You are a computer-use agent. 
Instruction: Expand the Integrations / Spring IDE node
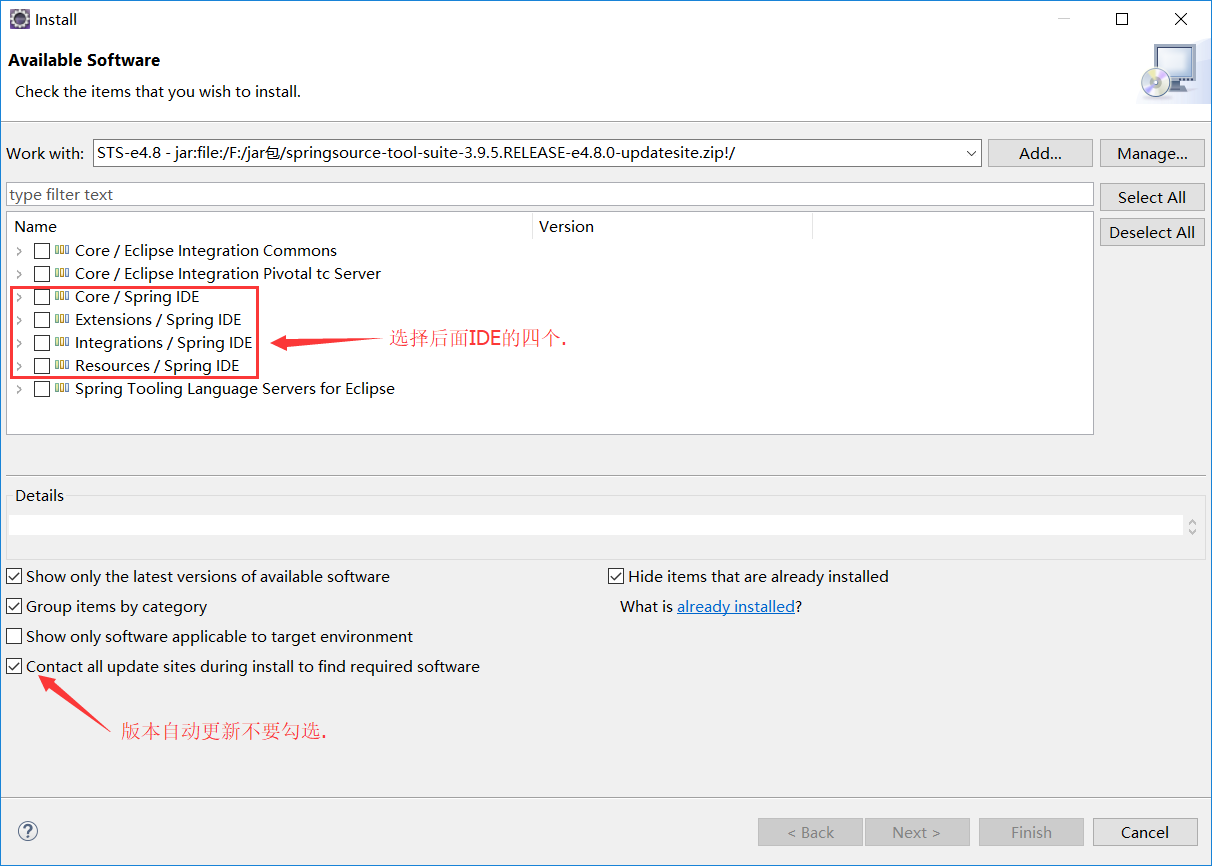click(19, 343)
